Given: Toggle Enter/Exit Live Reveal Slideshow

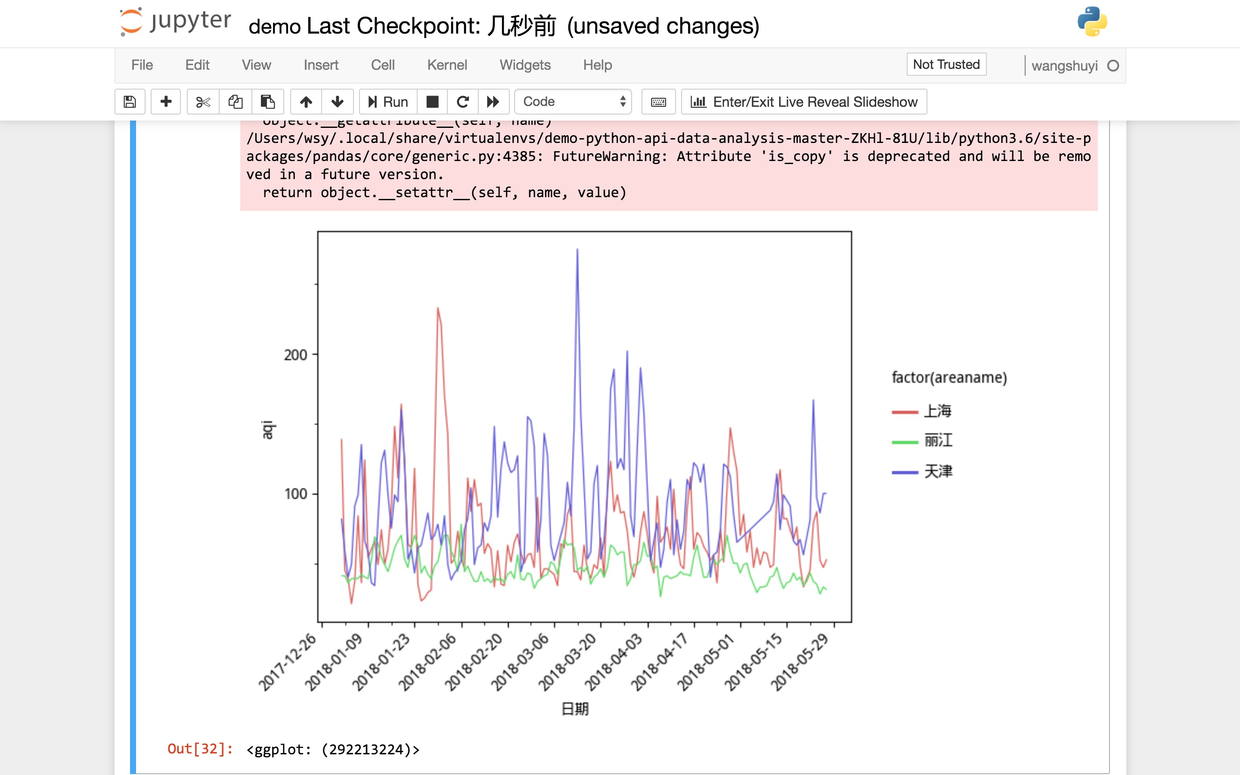Looking at the screenshot, I should pyautogui.click(x=804, y=102).
